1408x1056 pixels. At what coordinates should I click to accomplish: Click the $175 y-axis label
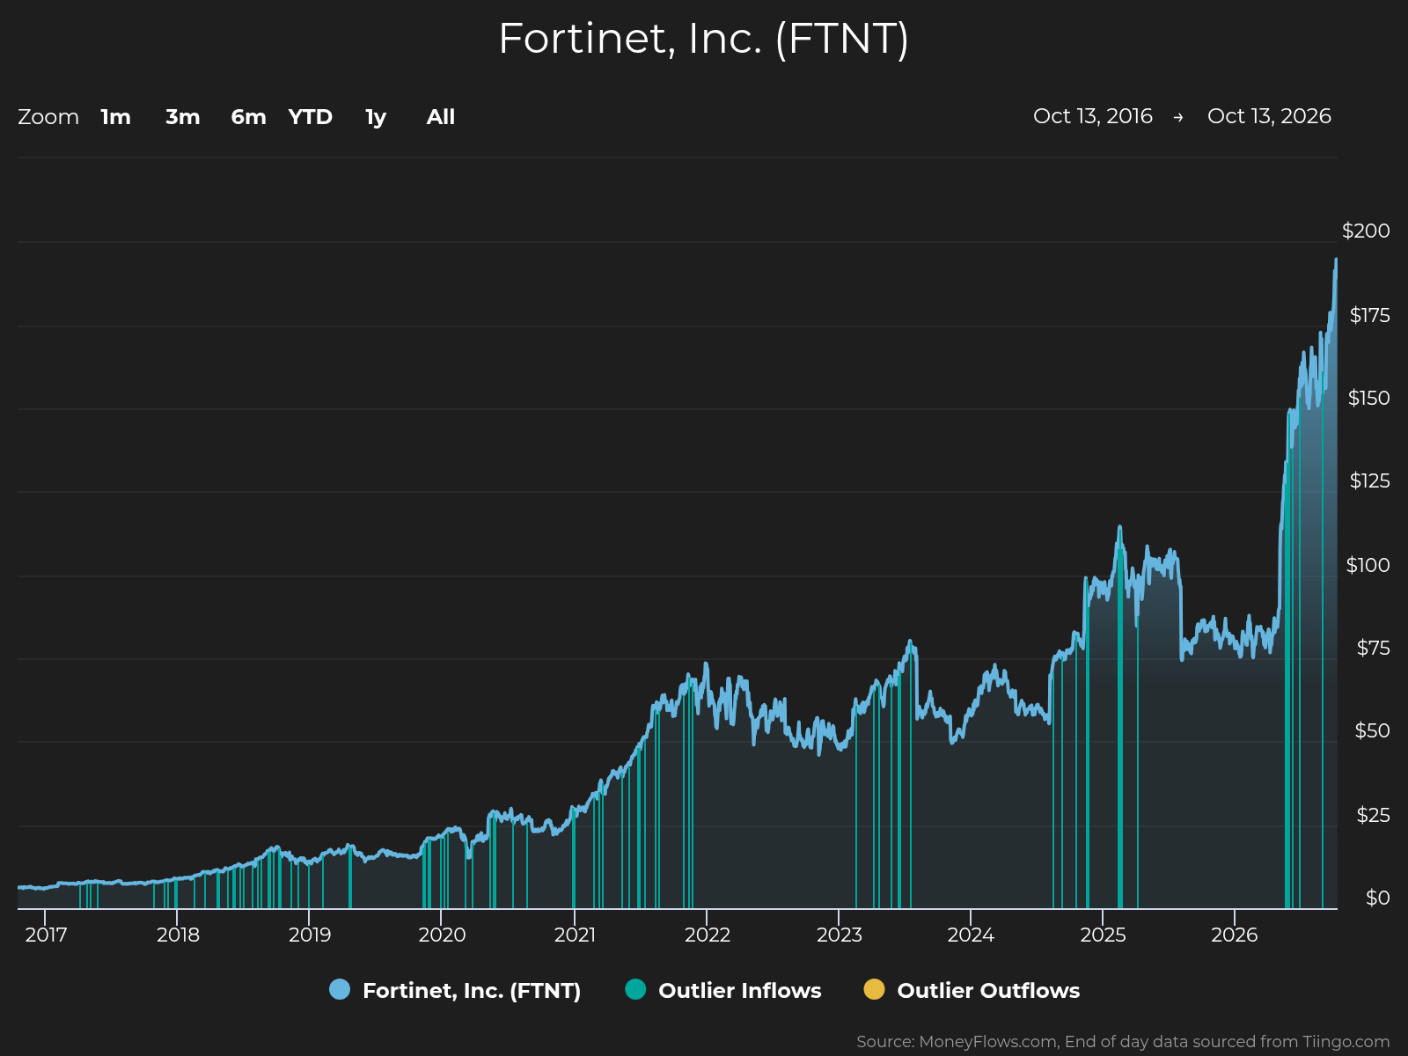click(1370, 316)
